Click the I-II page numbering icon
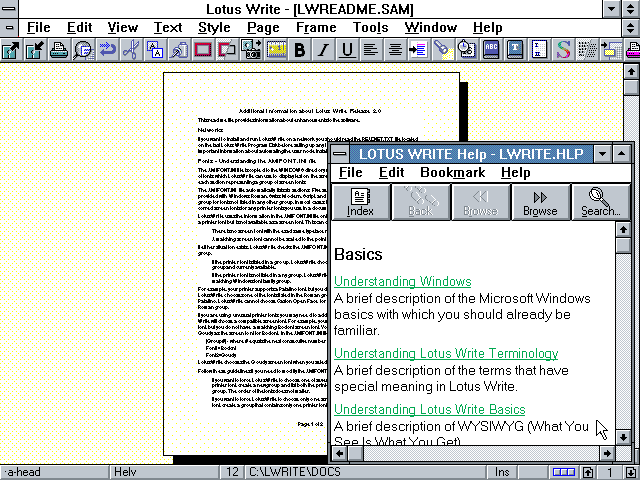Image resolution: width=640 pixels, height=480 pixels. coord(540,50)
